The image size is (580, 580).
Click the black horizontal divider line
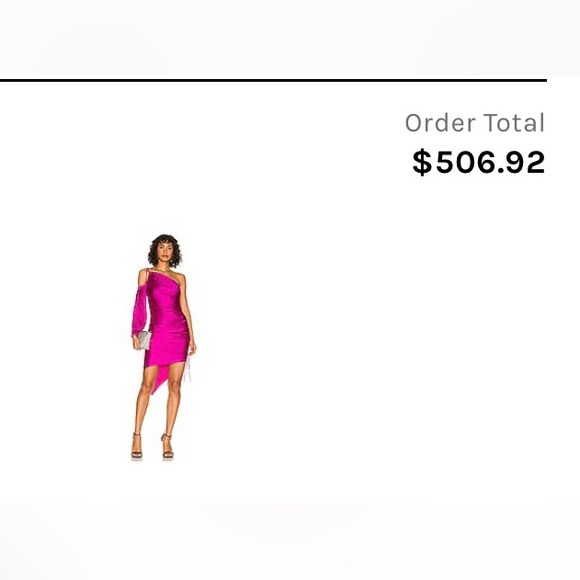point(273,80)
